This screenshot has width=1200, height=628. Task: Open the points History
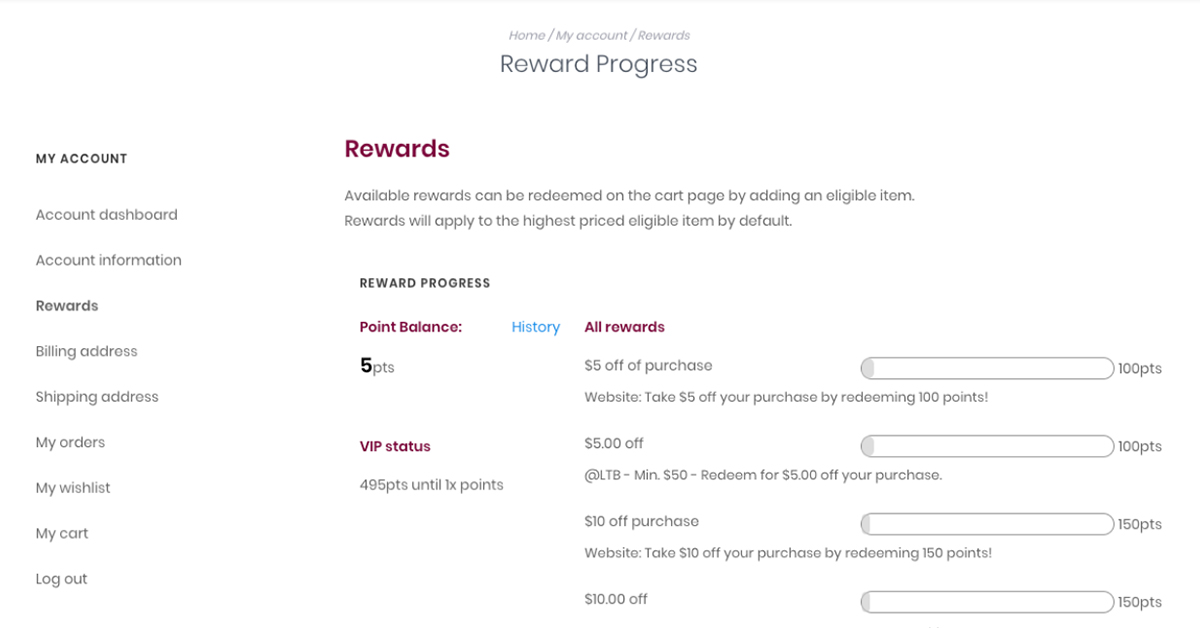(535, 327)
